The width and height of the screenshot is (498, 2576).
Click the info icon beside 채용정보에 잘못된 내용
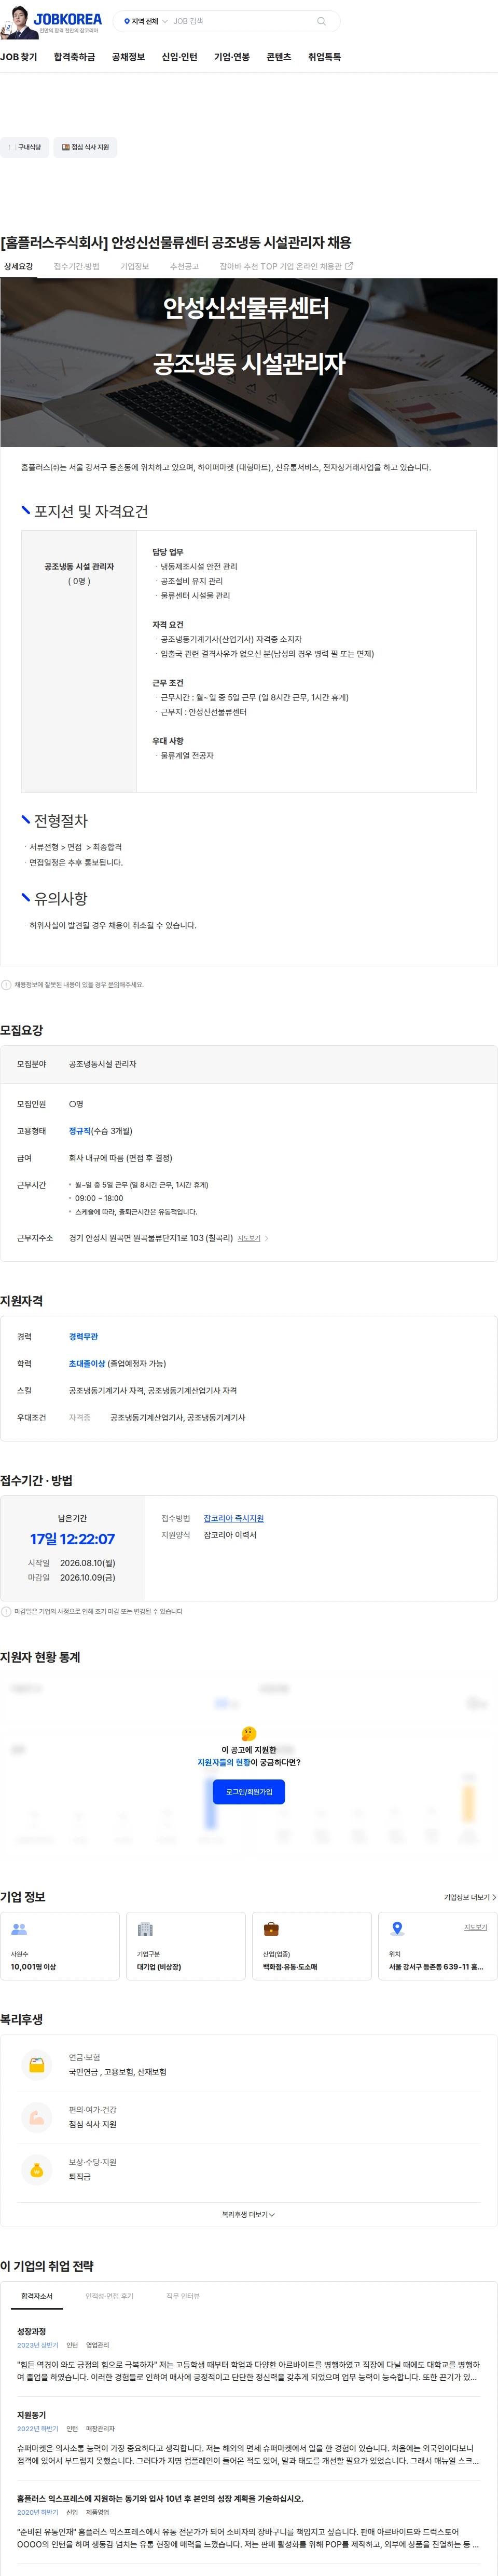tap(6, 985)
